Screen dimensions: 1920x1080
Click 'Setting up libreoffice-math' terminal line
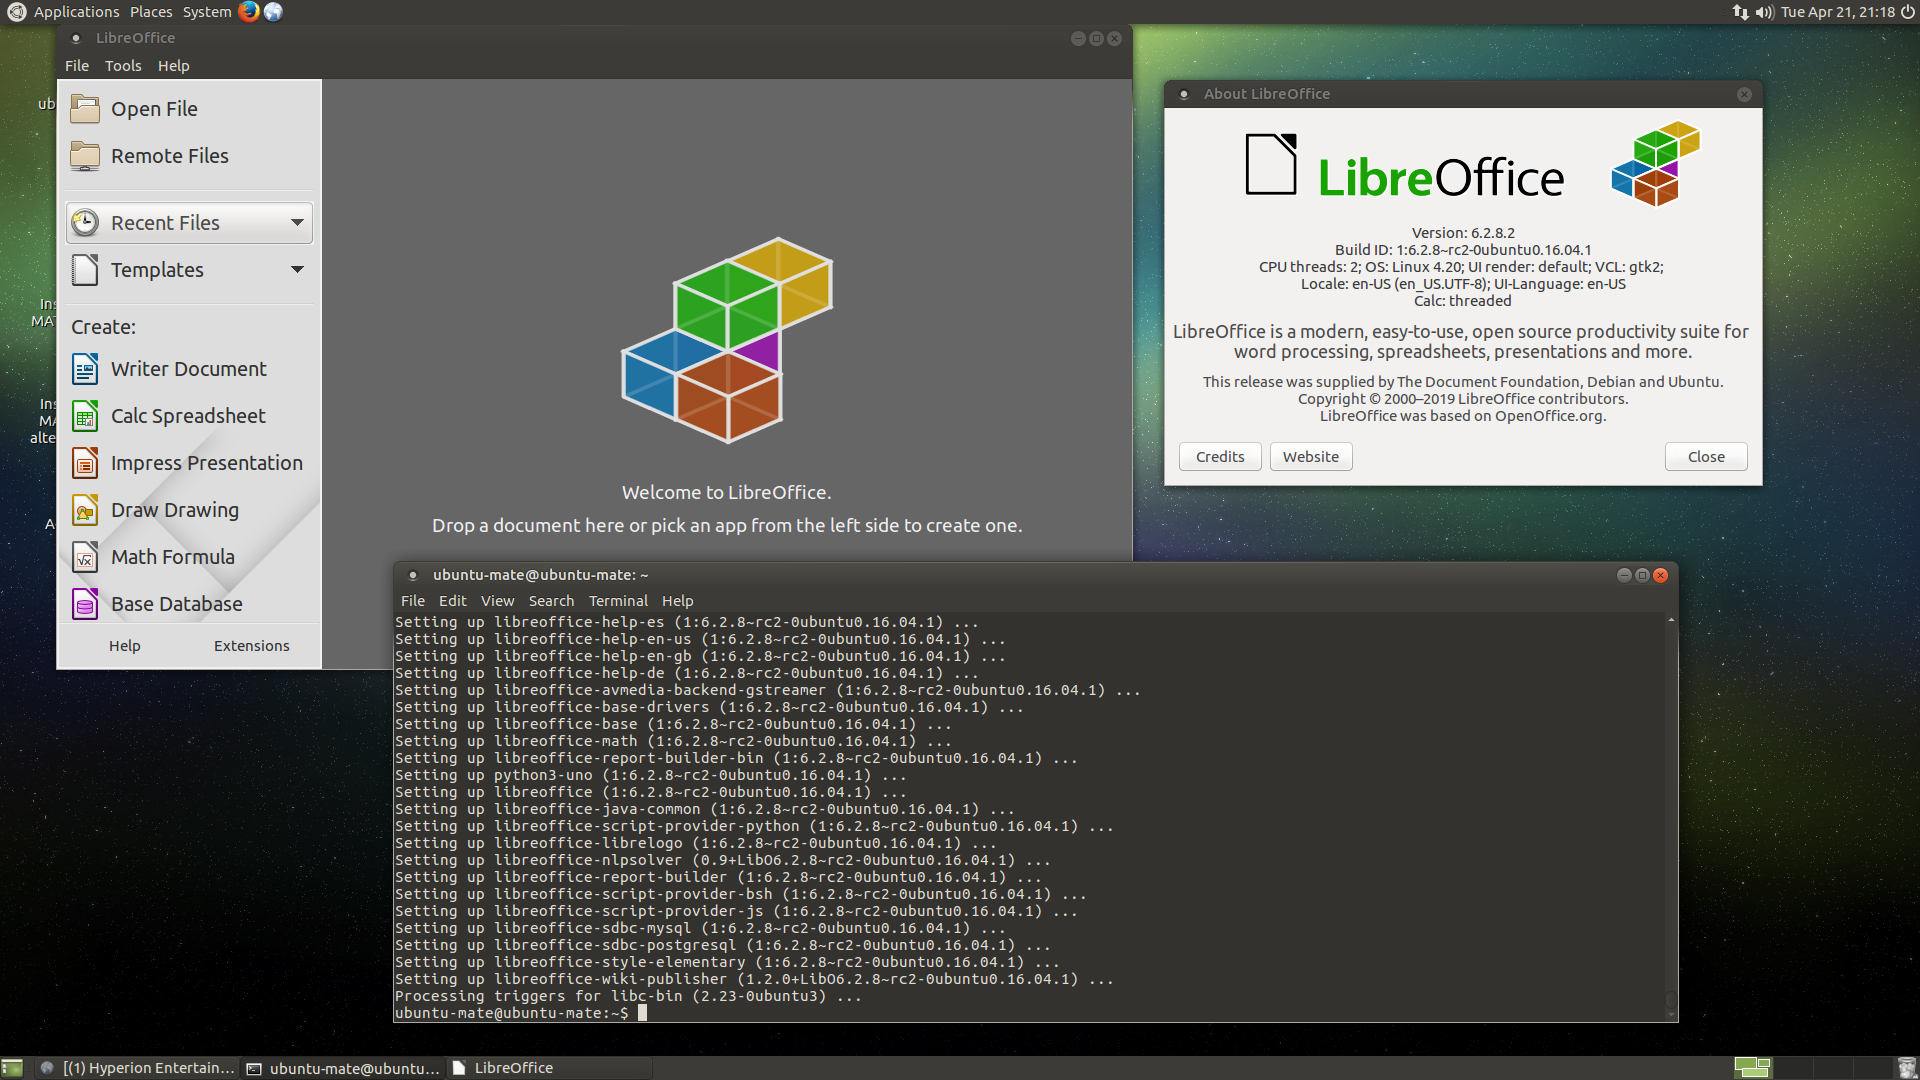click(673, 741)
